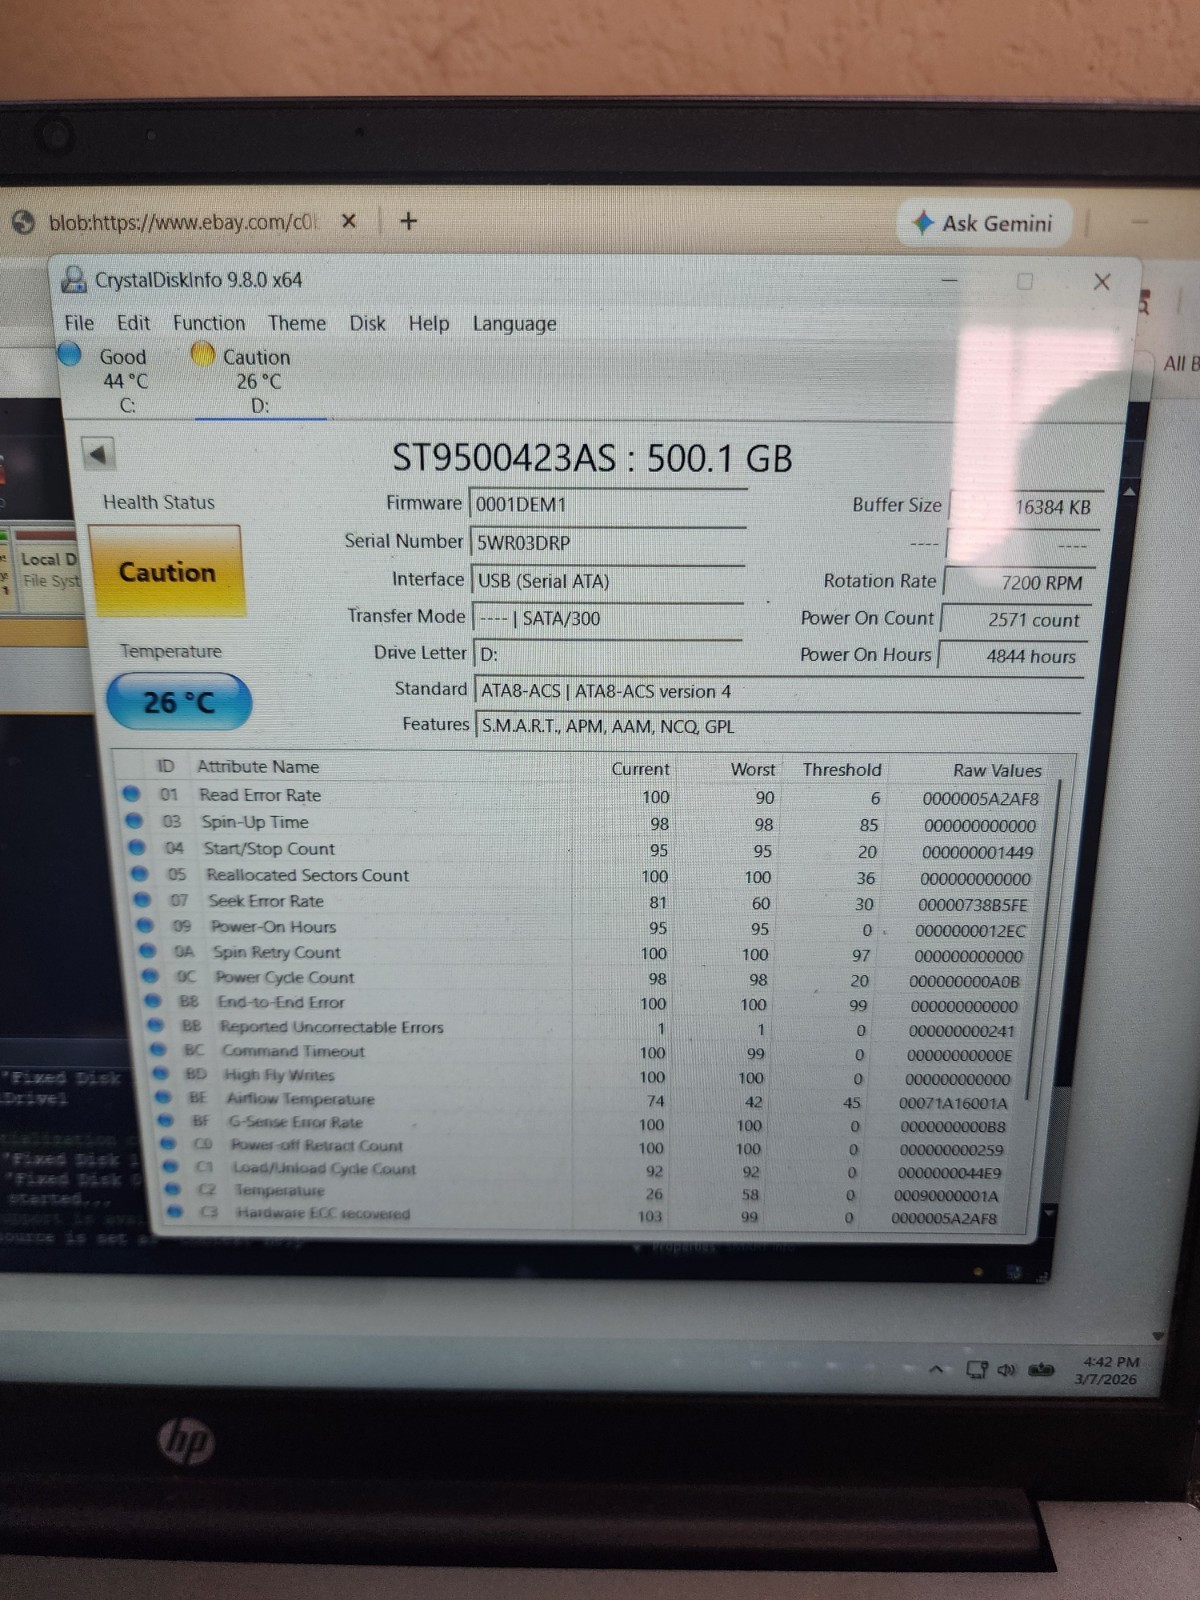Click the Buffer Size value 16384 KB

(1026, 506)
